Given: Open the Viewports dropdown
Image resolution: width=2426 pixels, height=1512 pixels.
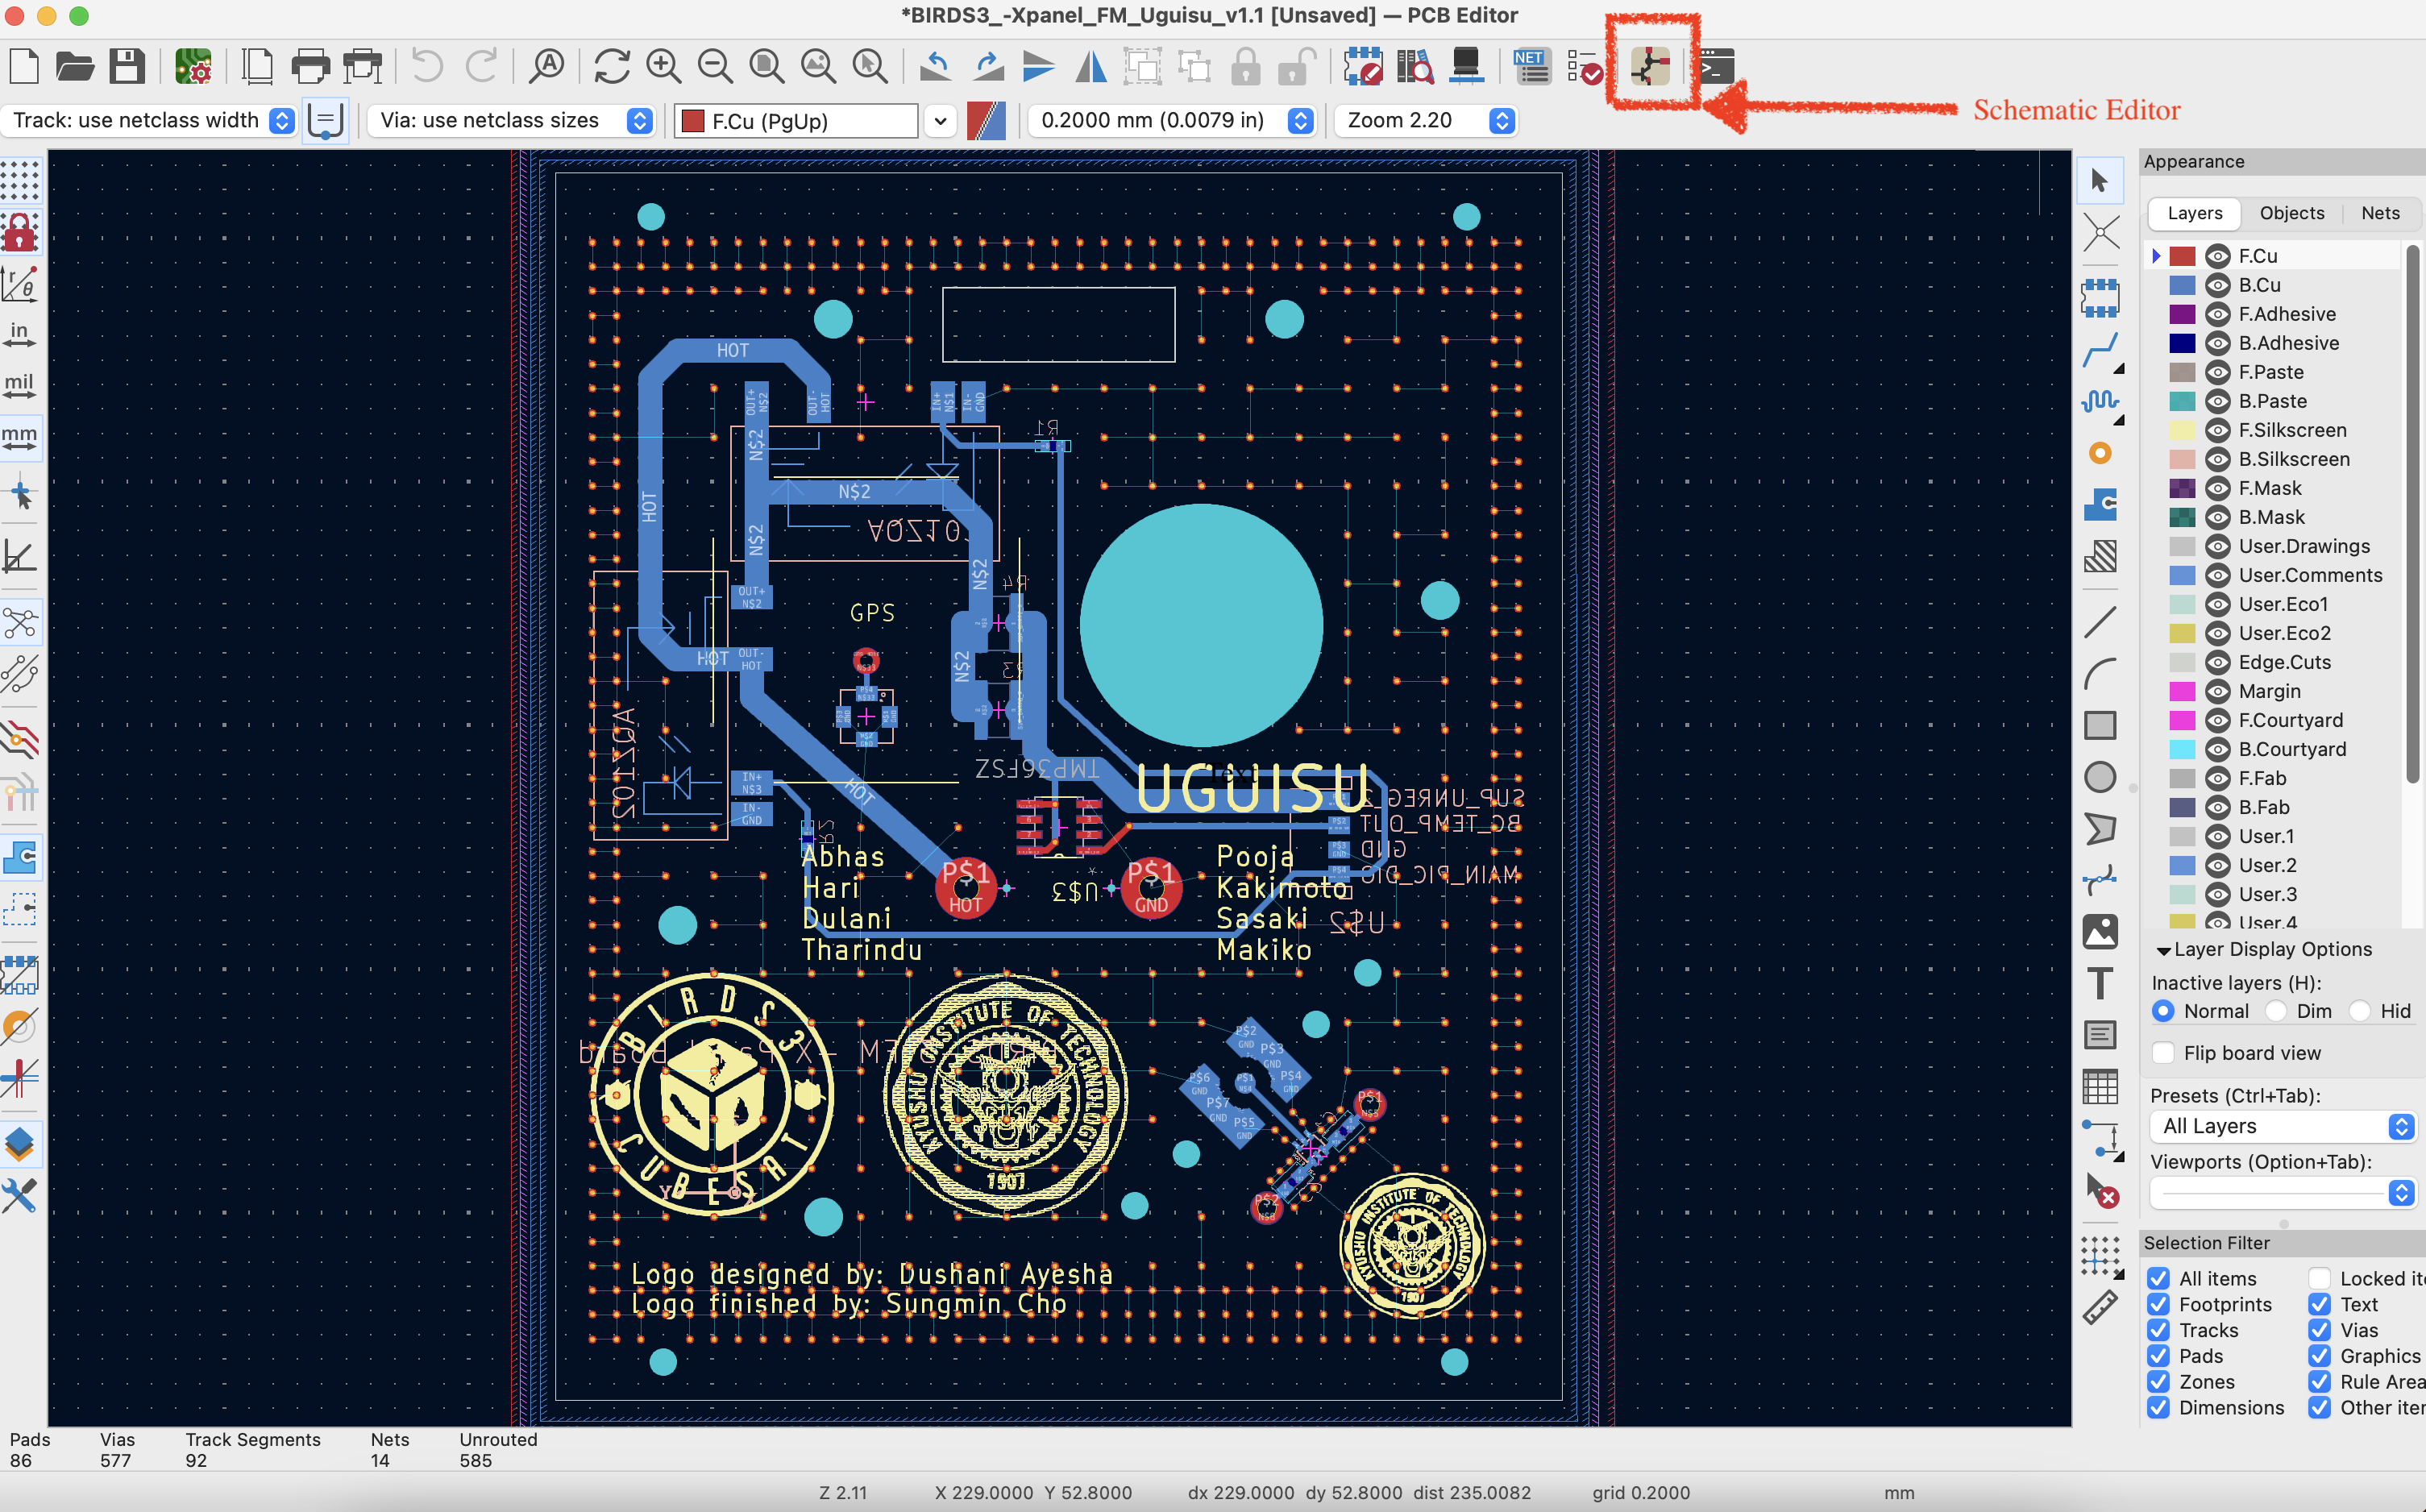Looking at the screenshot, I should pyautogui.click(x=2283, y=1192).
